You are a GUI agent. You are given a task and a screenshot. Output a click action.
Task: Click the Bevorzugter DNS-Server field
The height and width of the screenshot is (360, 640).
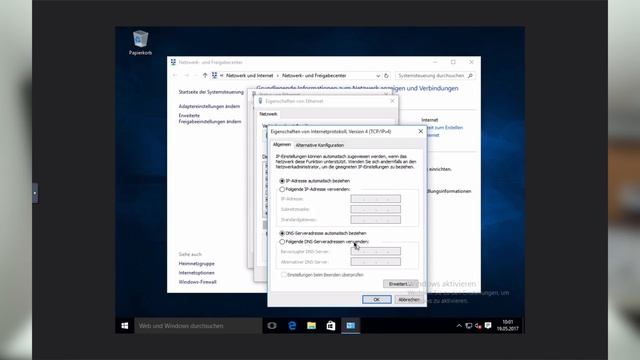[376, 251]
